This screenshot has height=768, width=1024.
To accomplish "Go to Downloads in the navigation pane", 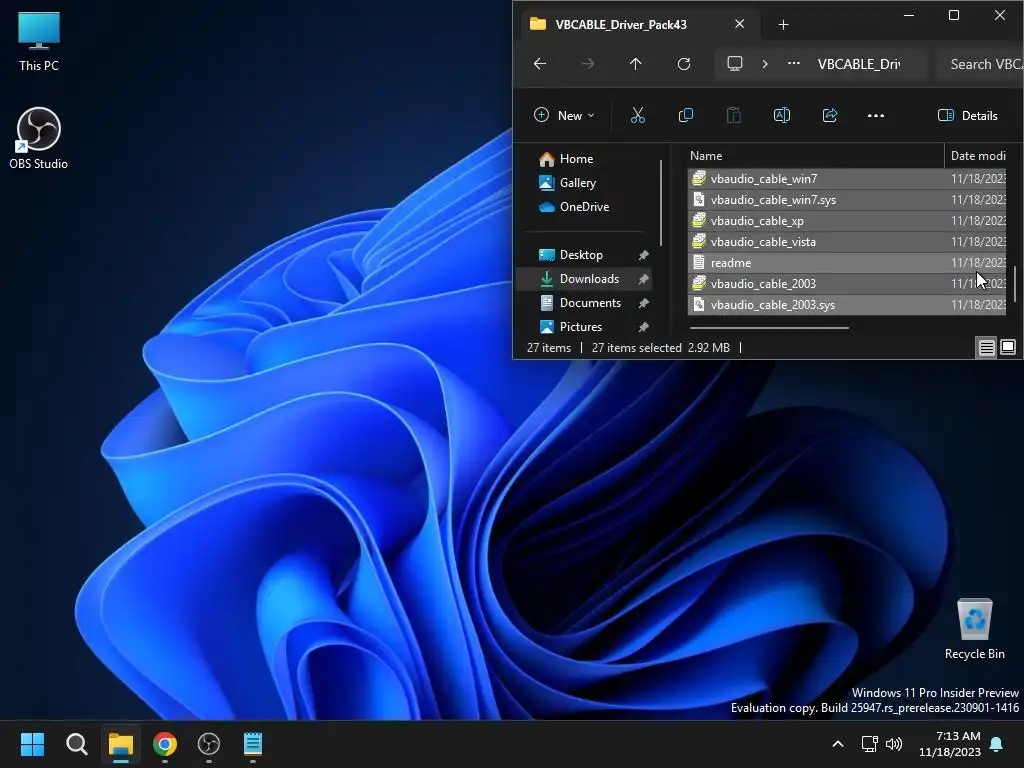I will [x=584, y=279].
